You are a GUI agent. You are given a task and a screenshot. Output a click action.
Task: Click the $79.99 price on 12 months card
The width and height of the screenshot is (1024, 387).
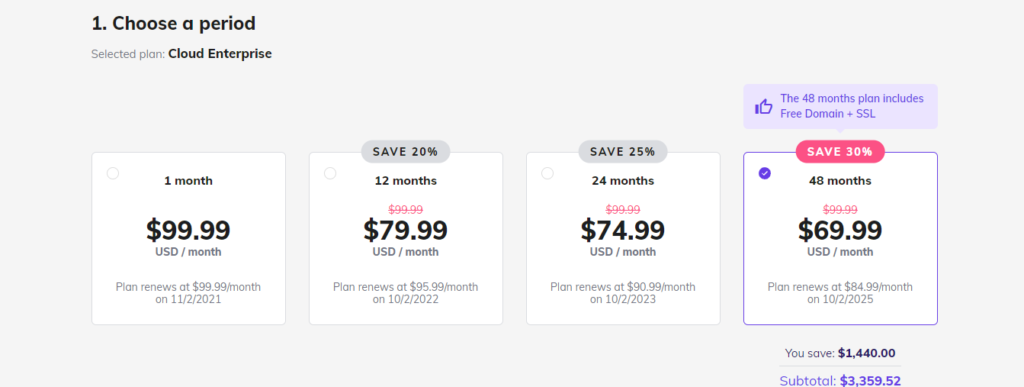coord(406,230)
